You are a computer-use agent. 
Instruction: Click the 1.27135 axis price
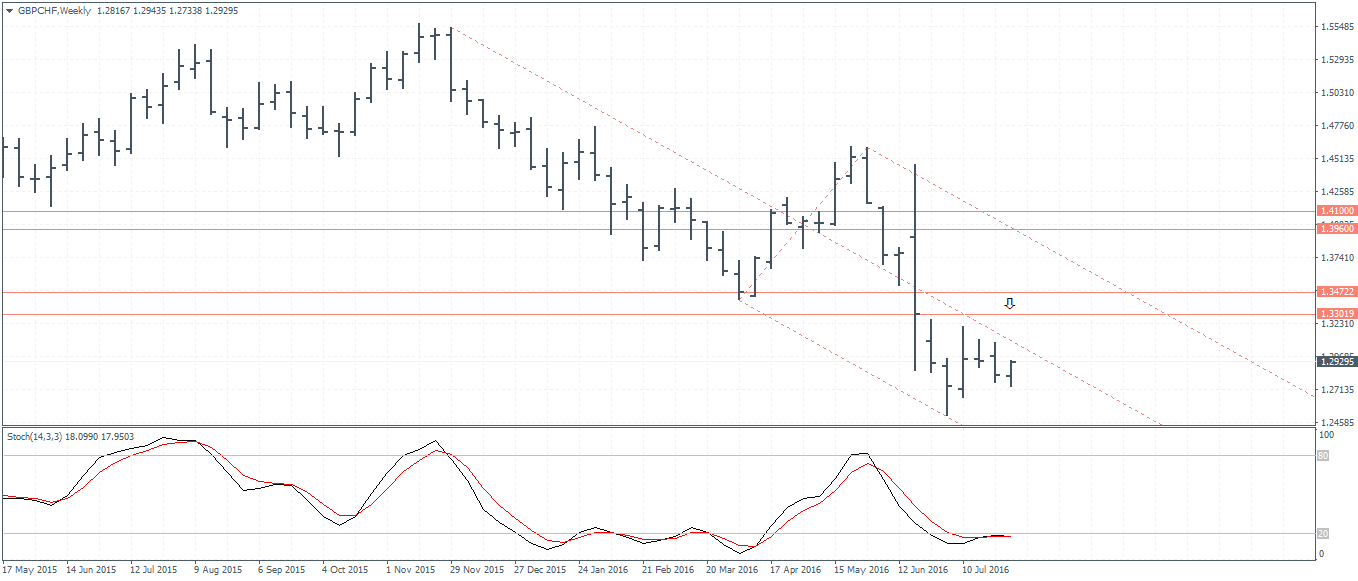click(1337, 389)
